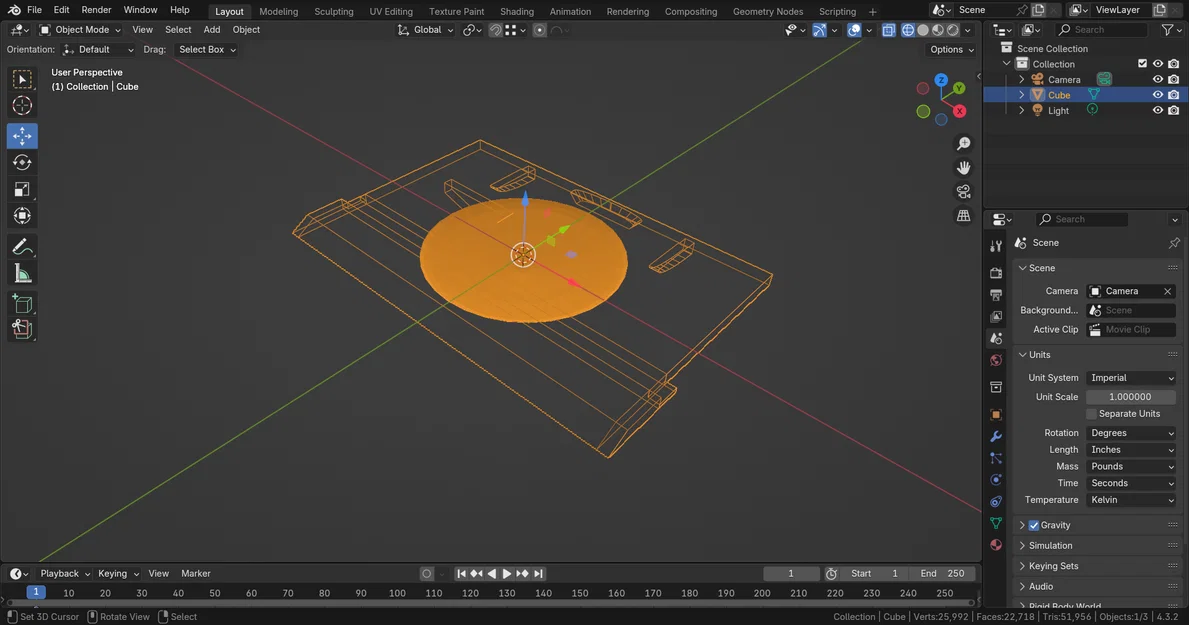The height and width of the screenshot is (625, 1189).
Task: Open the Output properties tab
Action: coord(996,295)
